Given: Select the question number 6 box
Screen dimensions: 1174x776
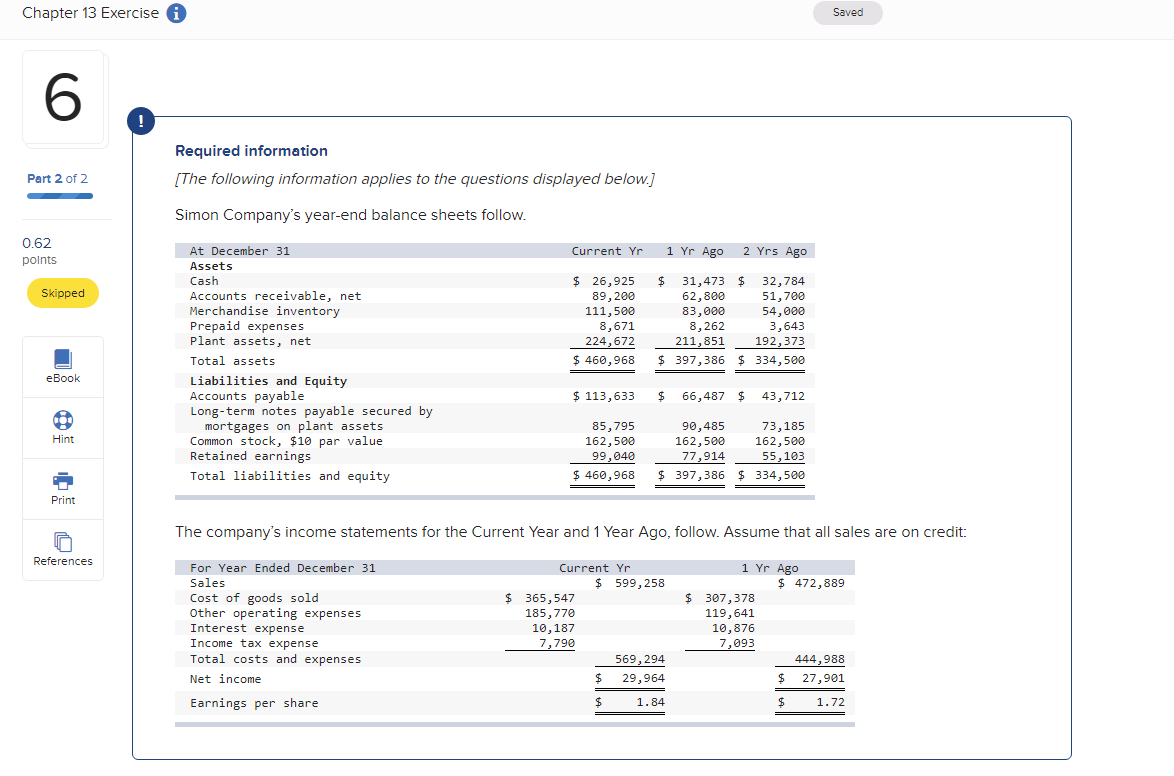Looking at the screenshot, I should [x=64, y=97].
